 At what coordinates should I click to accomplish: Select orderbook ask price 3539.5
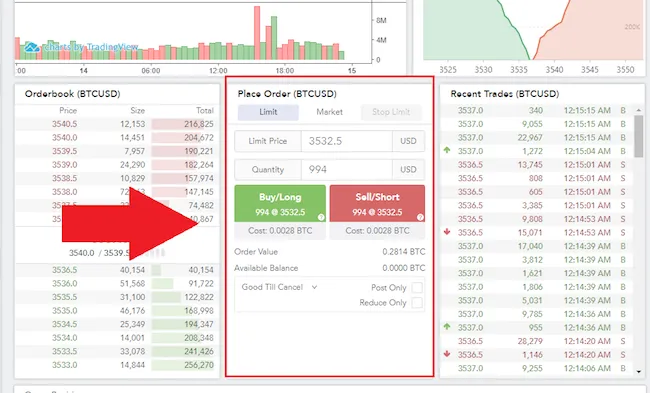64,151
